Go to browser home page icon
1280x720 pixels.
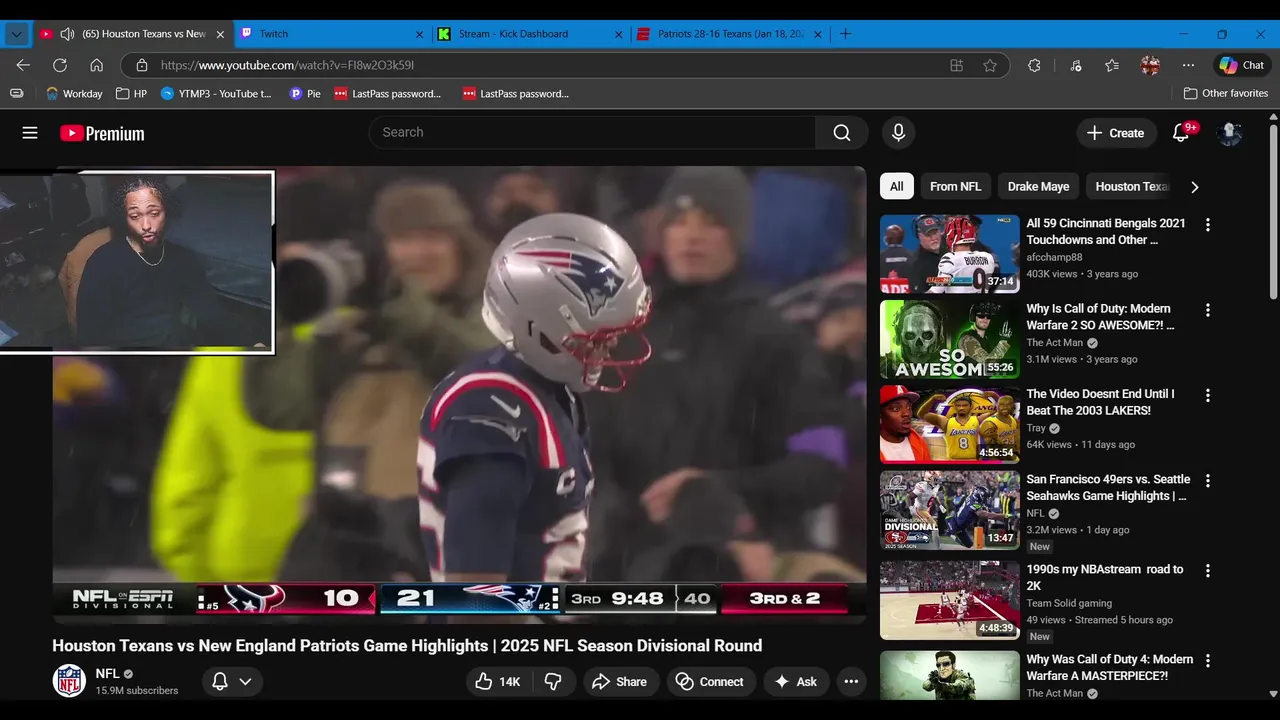point(97,65)
